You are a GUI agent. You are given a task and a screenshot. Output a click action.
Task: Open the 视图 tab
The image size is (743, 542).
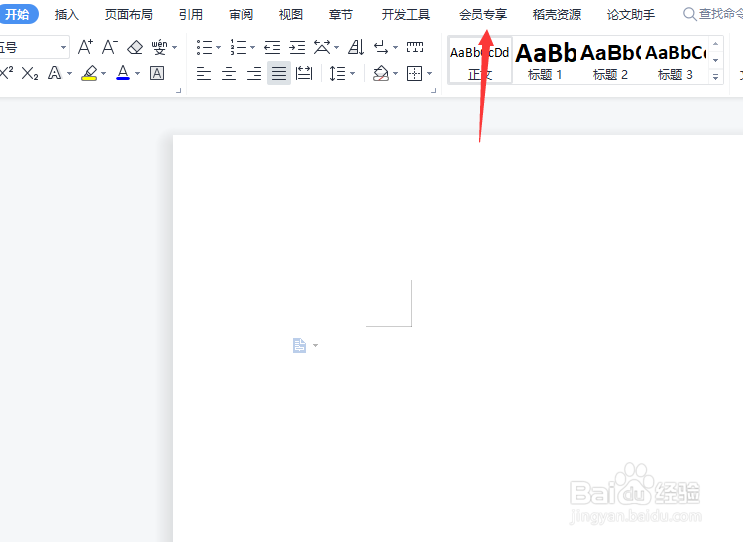tap(290, 15)
